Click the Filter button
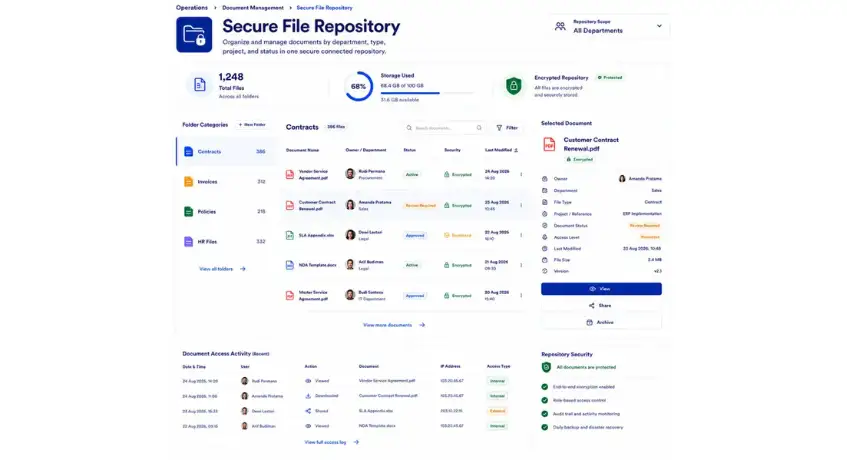The height and width of the screenshot is (460, 847). pyautogui.click(x=507, y=128)
